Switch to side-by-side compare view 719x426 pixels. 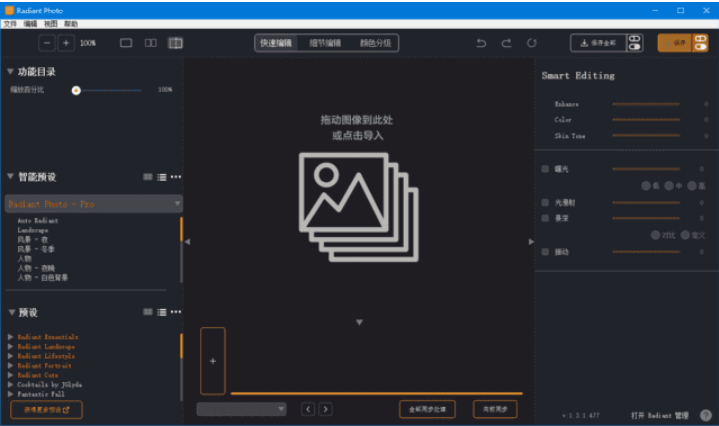151,43
